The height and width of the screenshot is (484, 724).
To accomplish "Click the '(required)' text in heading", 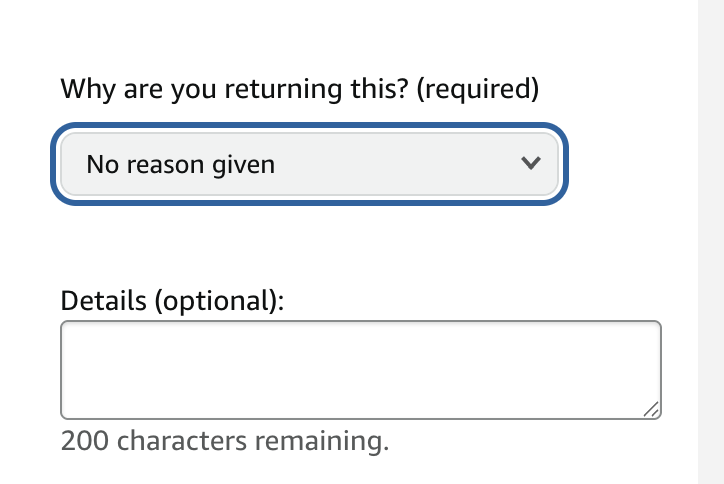I will 477,89.
